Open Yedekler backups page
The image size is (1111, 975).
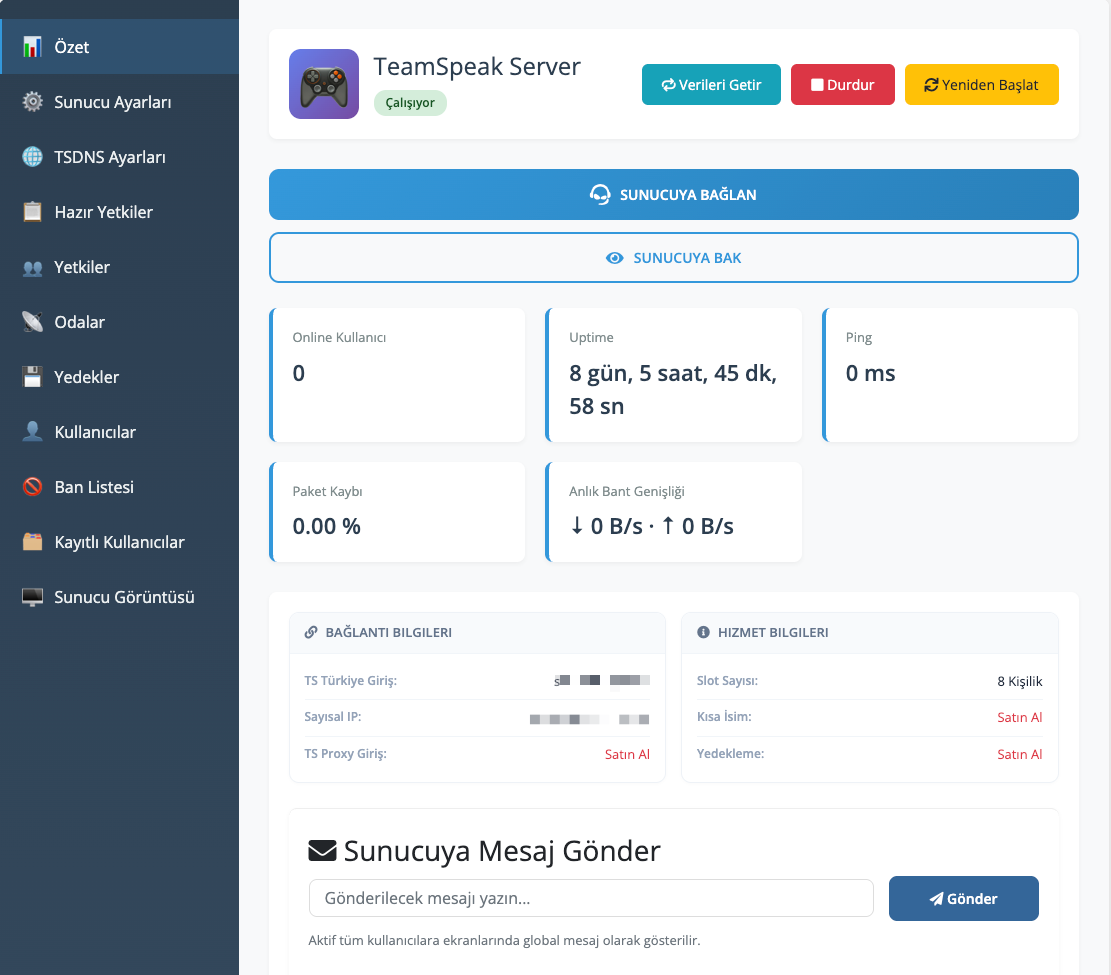pyautogui.click(x=120, y=377)
